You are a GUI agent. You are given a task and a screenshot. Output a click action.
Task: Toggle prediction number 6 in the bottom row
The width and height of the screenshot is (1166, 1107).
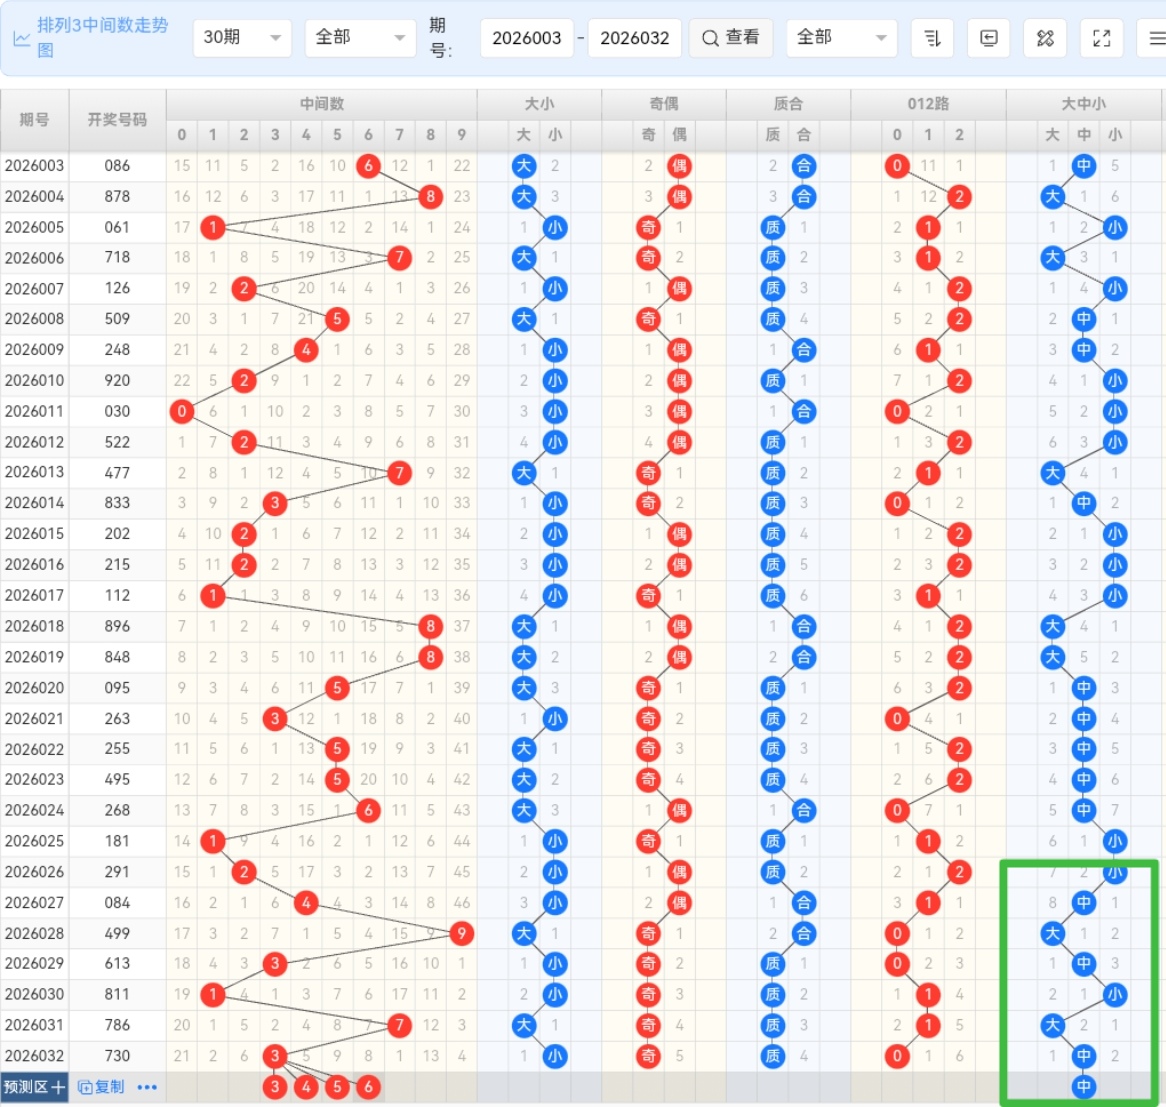click(368, 1087)
